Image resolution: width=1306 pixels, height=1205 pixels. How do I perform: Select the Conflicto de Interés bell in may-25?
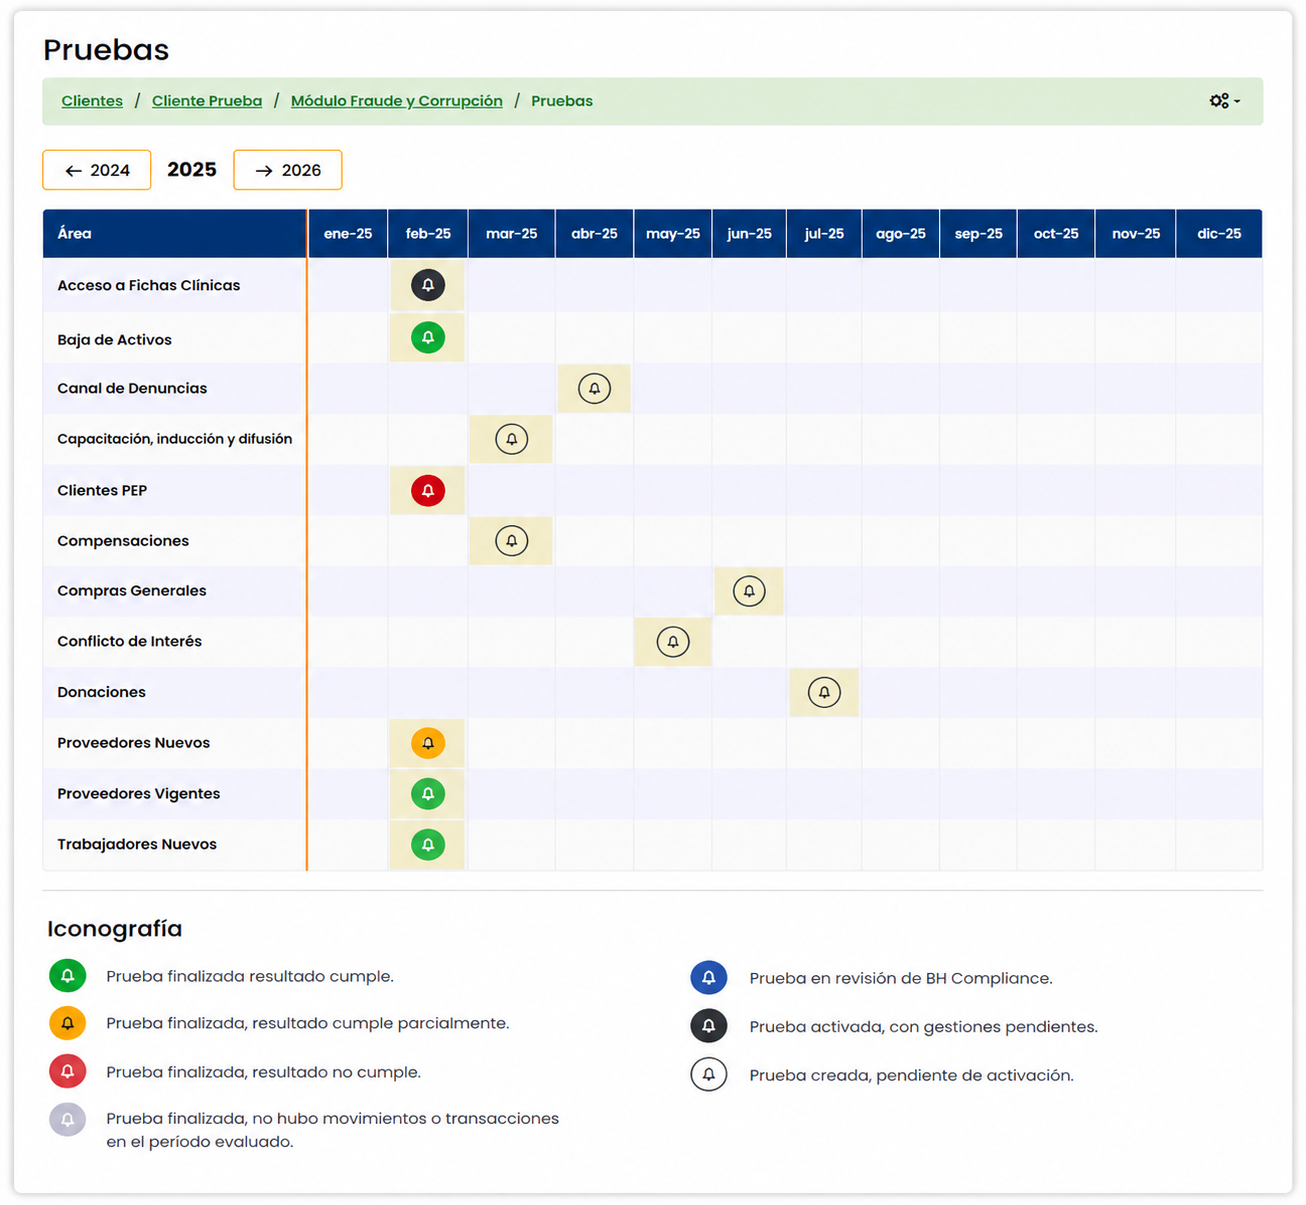tap(673, 642)
